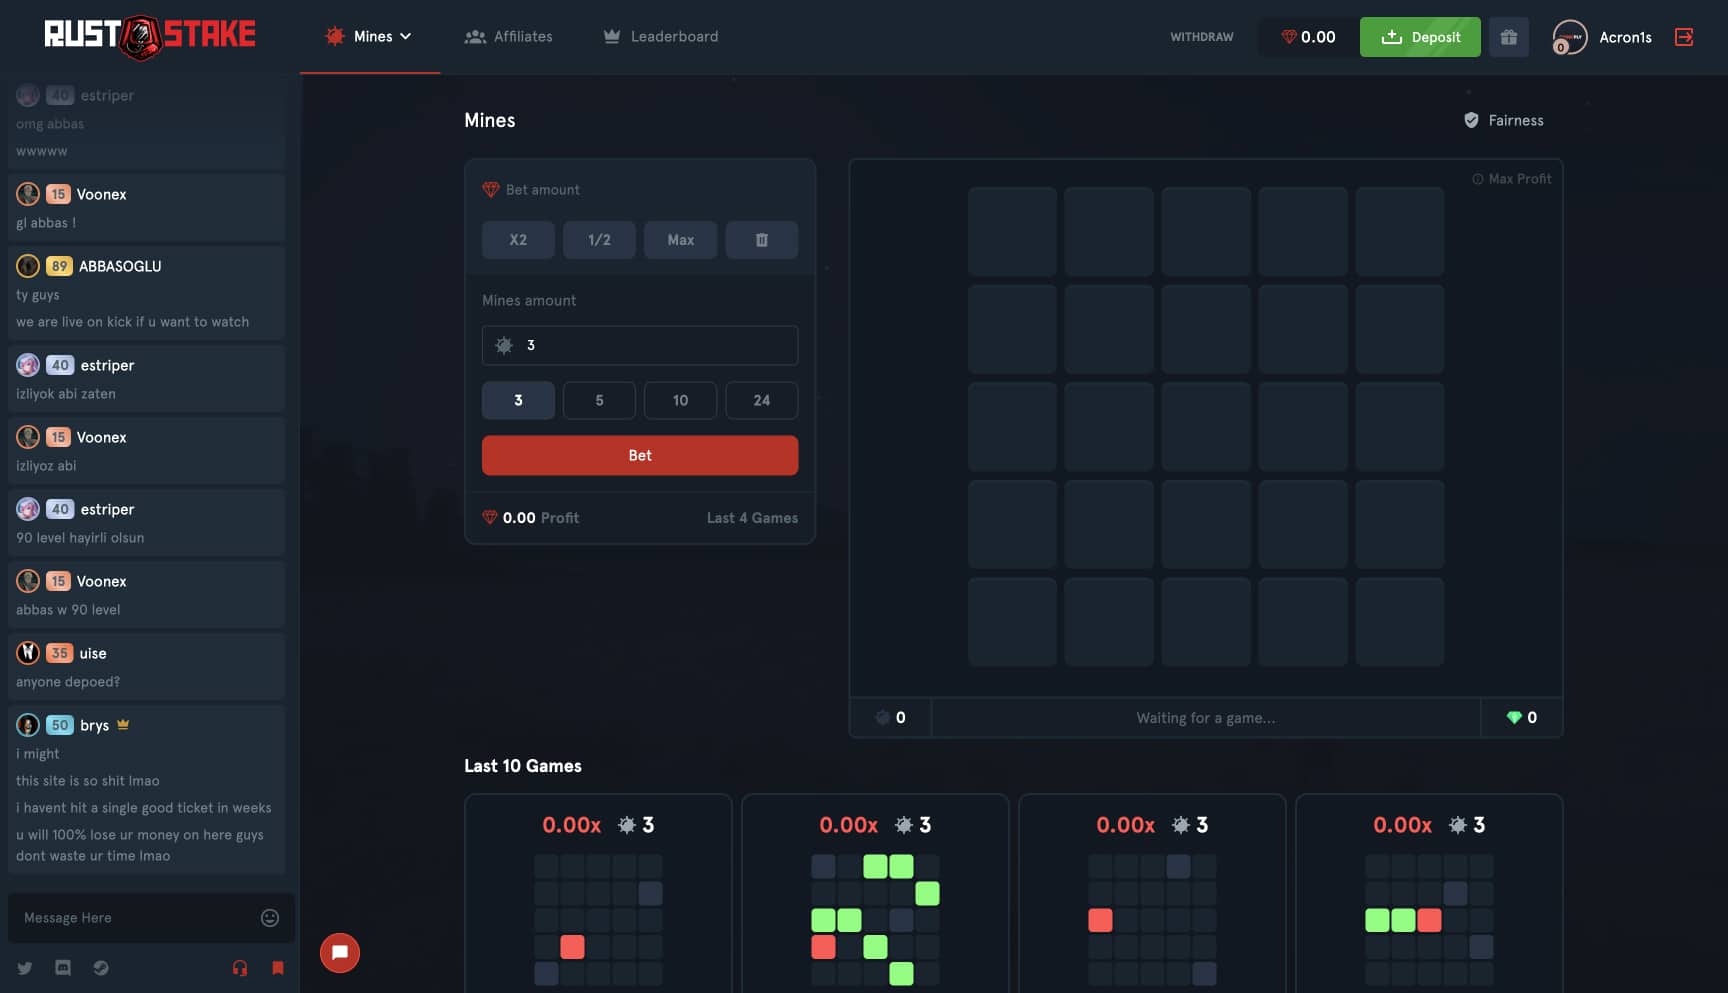Double the bet with X2

(518, 240)
